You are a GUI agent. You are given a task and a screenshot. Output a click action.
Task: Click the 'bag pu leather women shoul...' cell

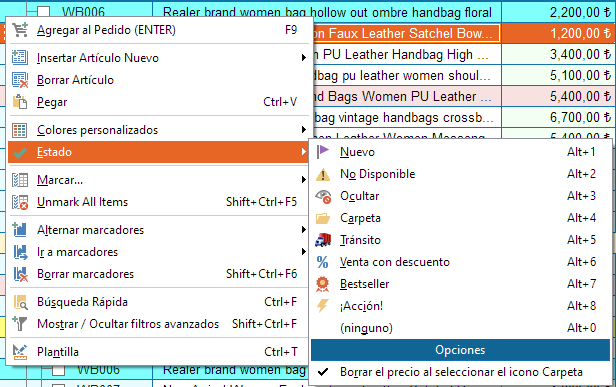tap(407, 75)
